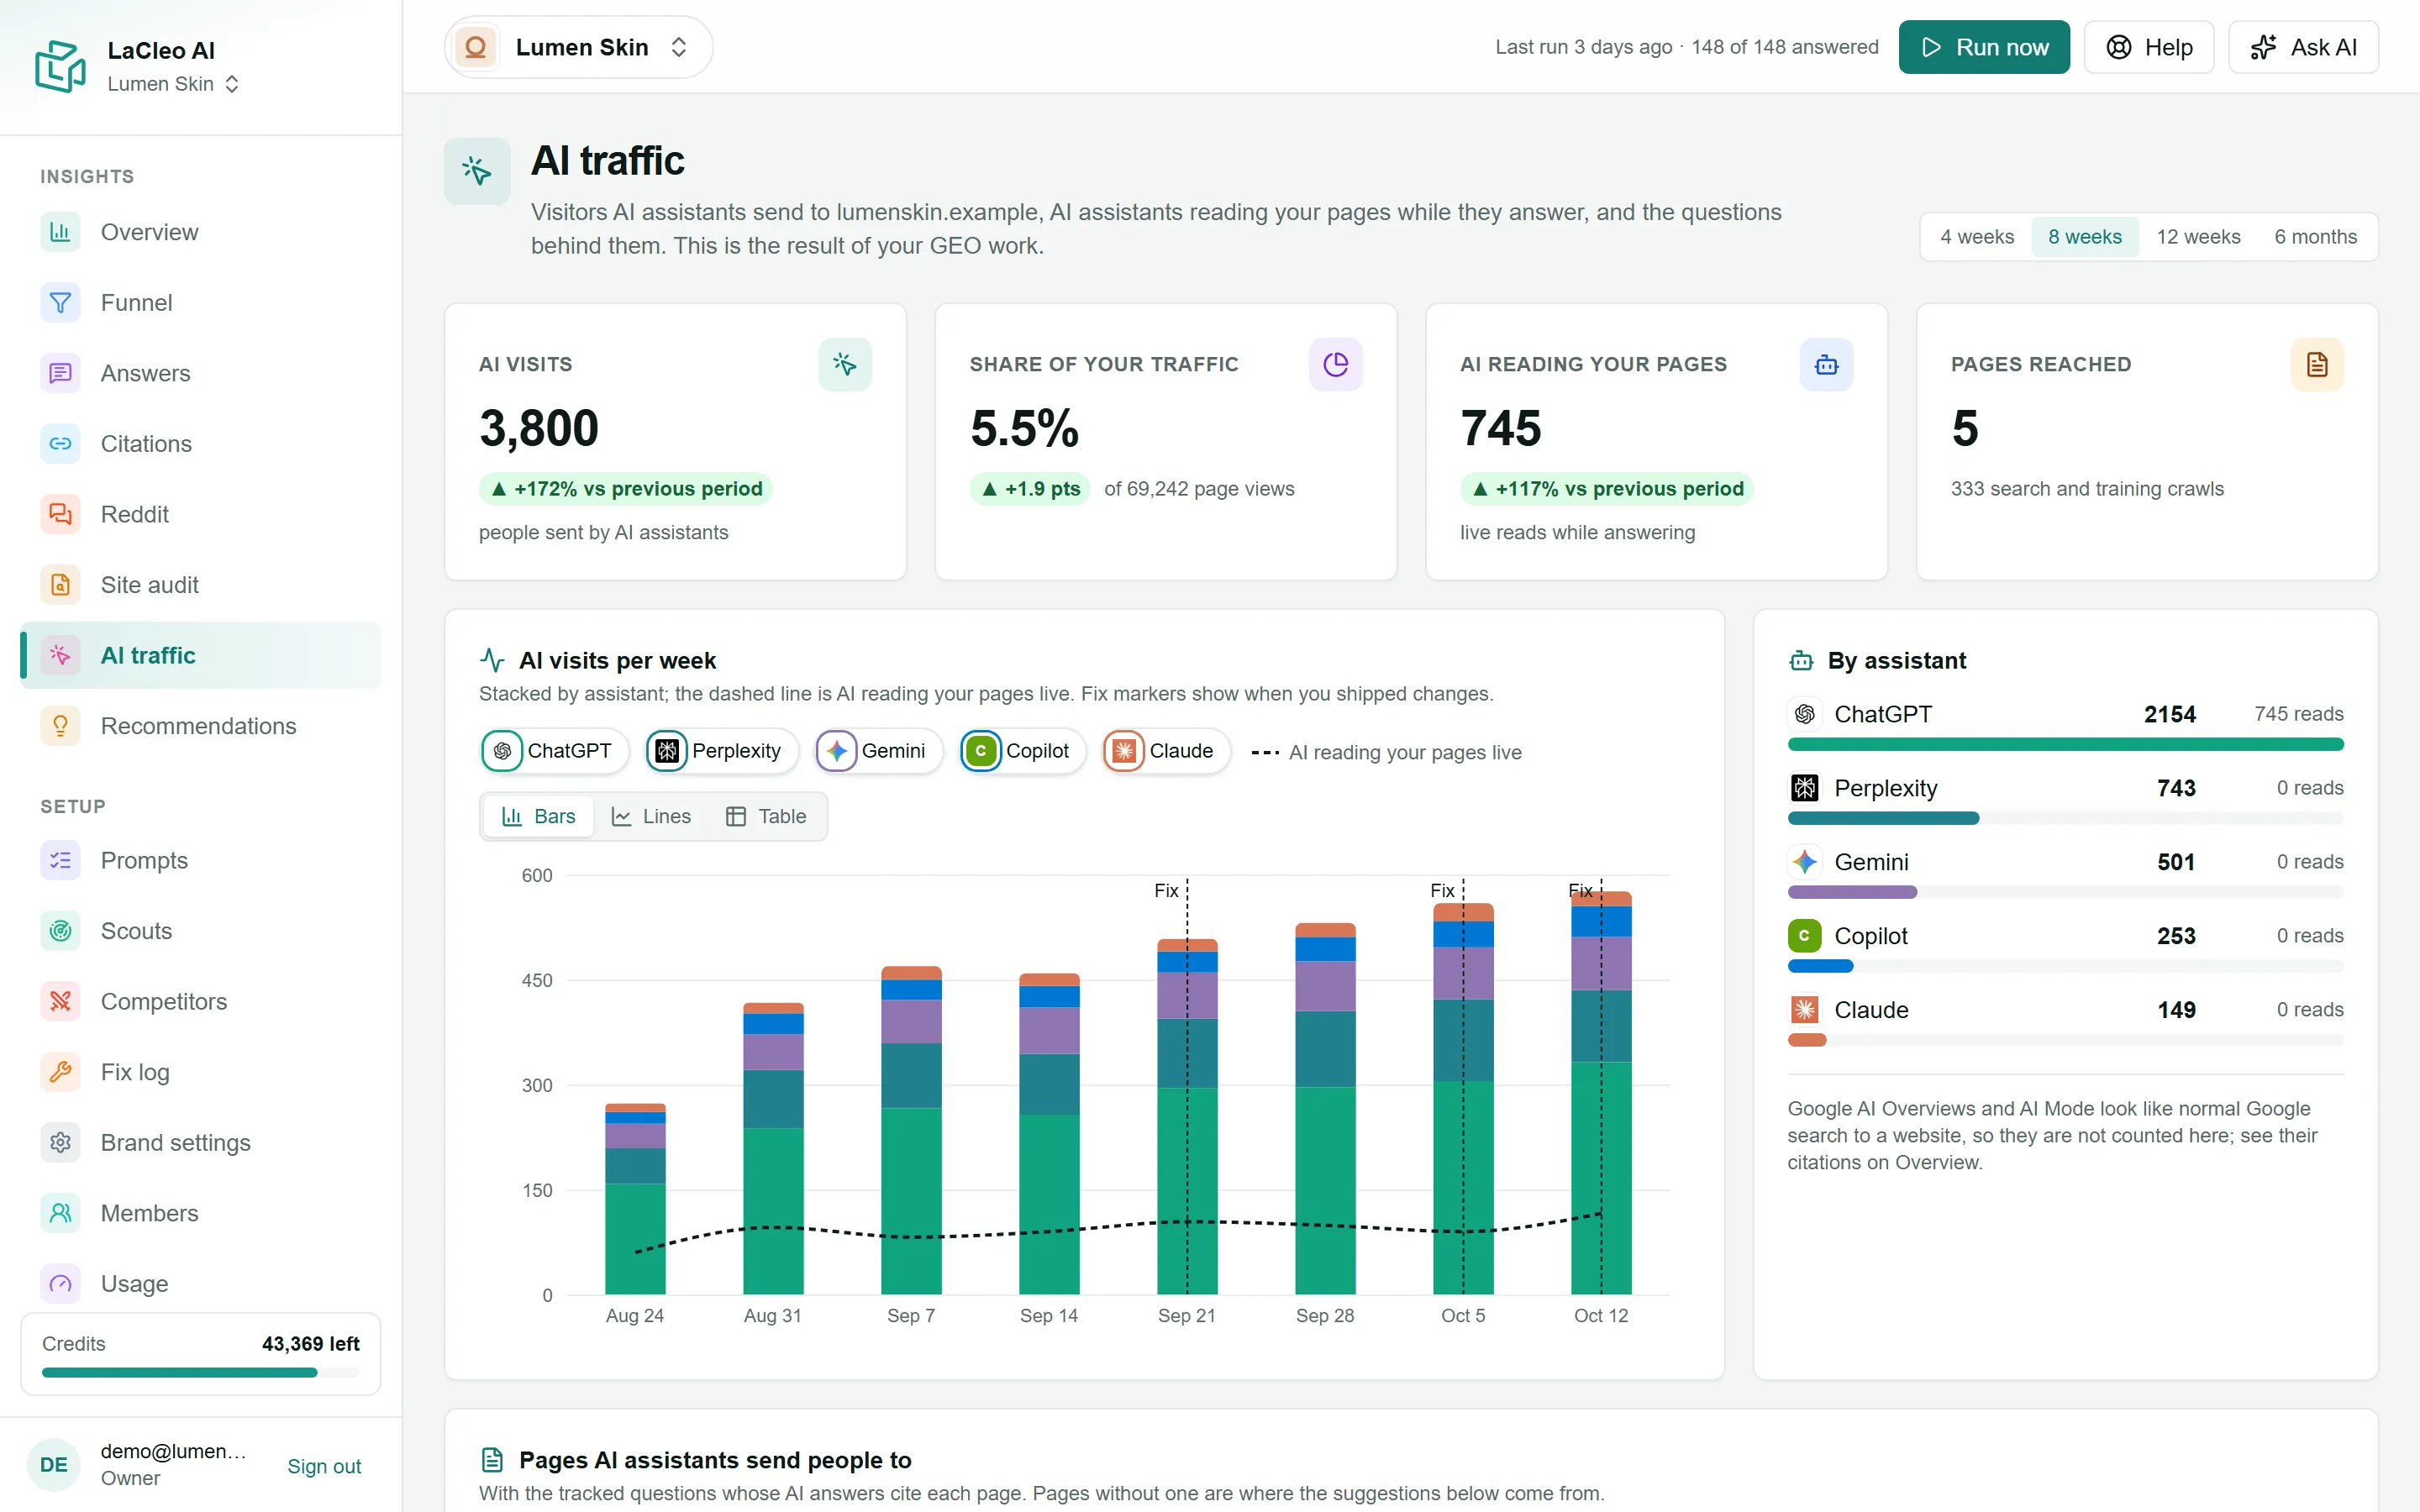Select the 6 months range tab
The width and height of the screenshot is (2420, 1512).
tap(2315, 237)
